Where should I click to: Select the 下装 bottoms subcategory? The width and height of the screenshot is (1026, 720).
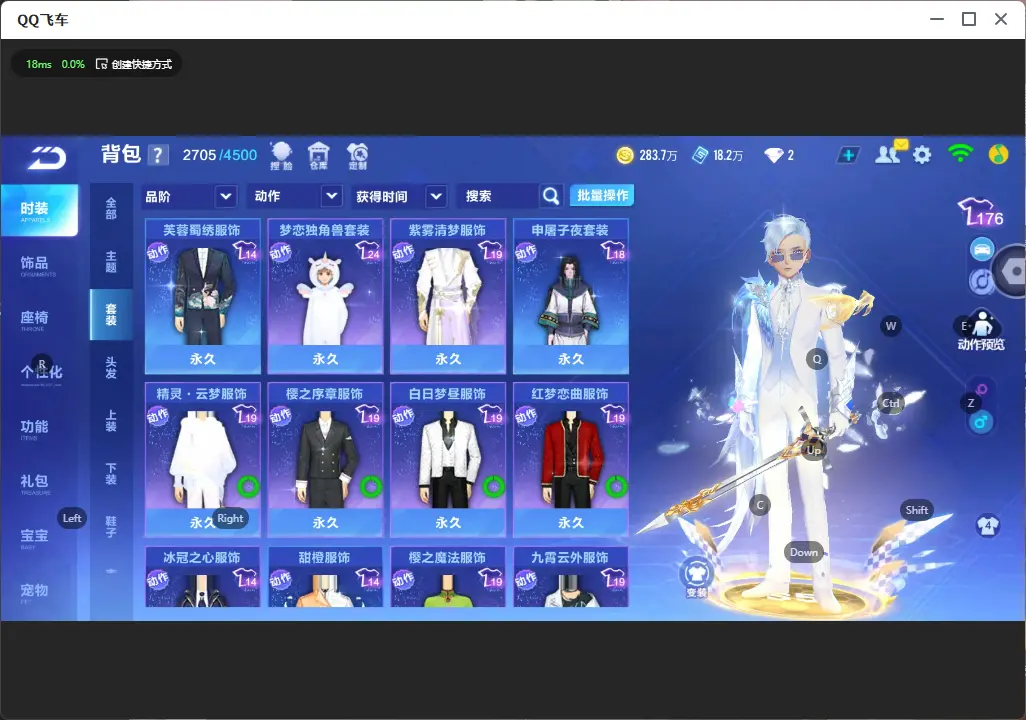coord(111,474)
